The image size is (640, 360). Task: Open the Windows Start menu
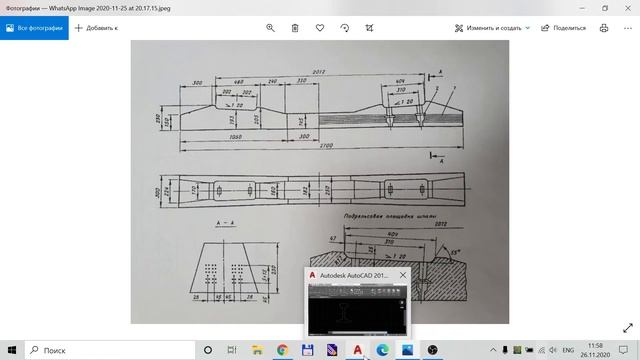pos(12,350)
